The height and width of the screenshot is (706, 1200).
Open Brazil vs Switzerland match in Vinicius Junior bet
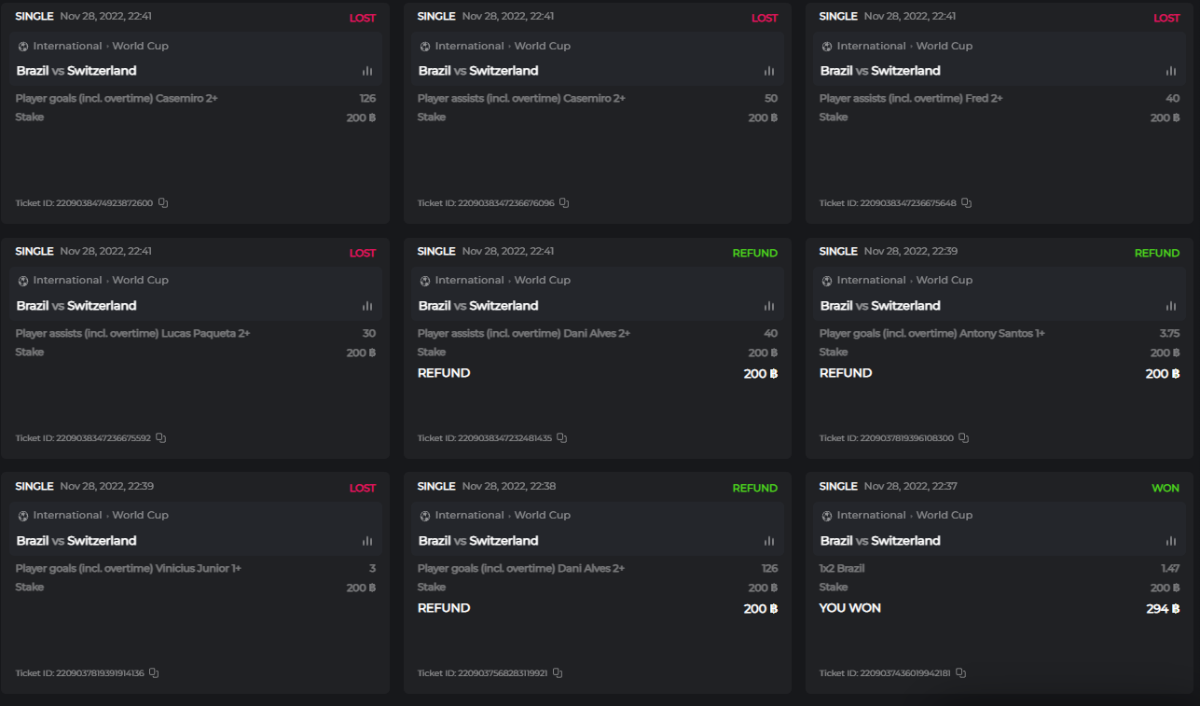76,541
